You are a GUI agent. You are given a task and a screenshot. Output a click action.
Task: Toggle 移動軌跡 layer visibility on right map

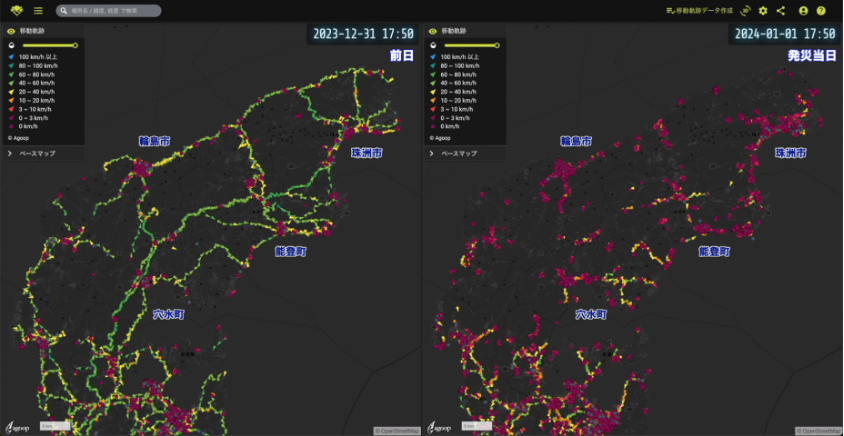click(433, 31)
